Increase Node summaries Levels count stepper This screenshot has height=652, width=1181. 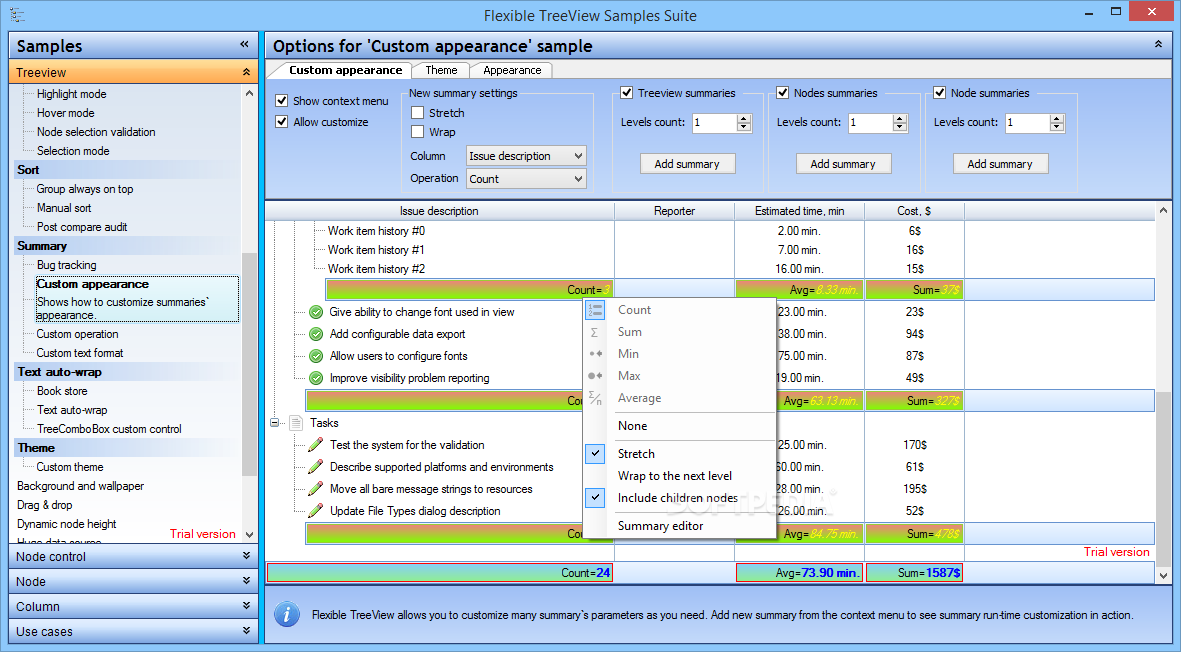click(1057, 118)
